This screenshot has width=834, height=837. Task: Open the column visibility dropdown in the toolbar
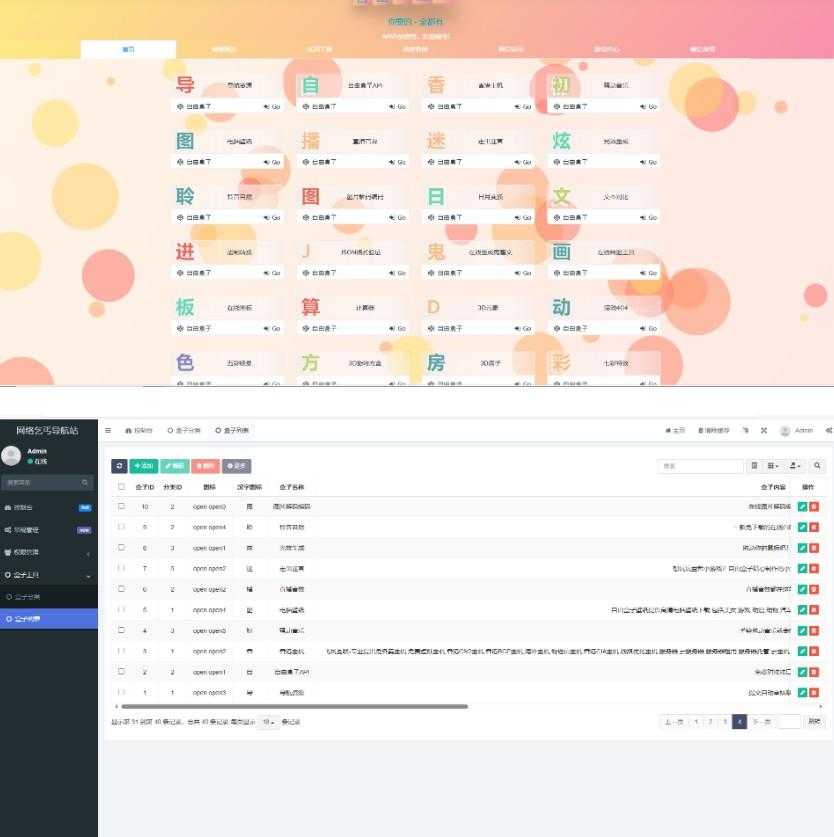(x=773, y=466)
